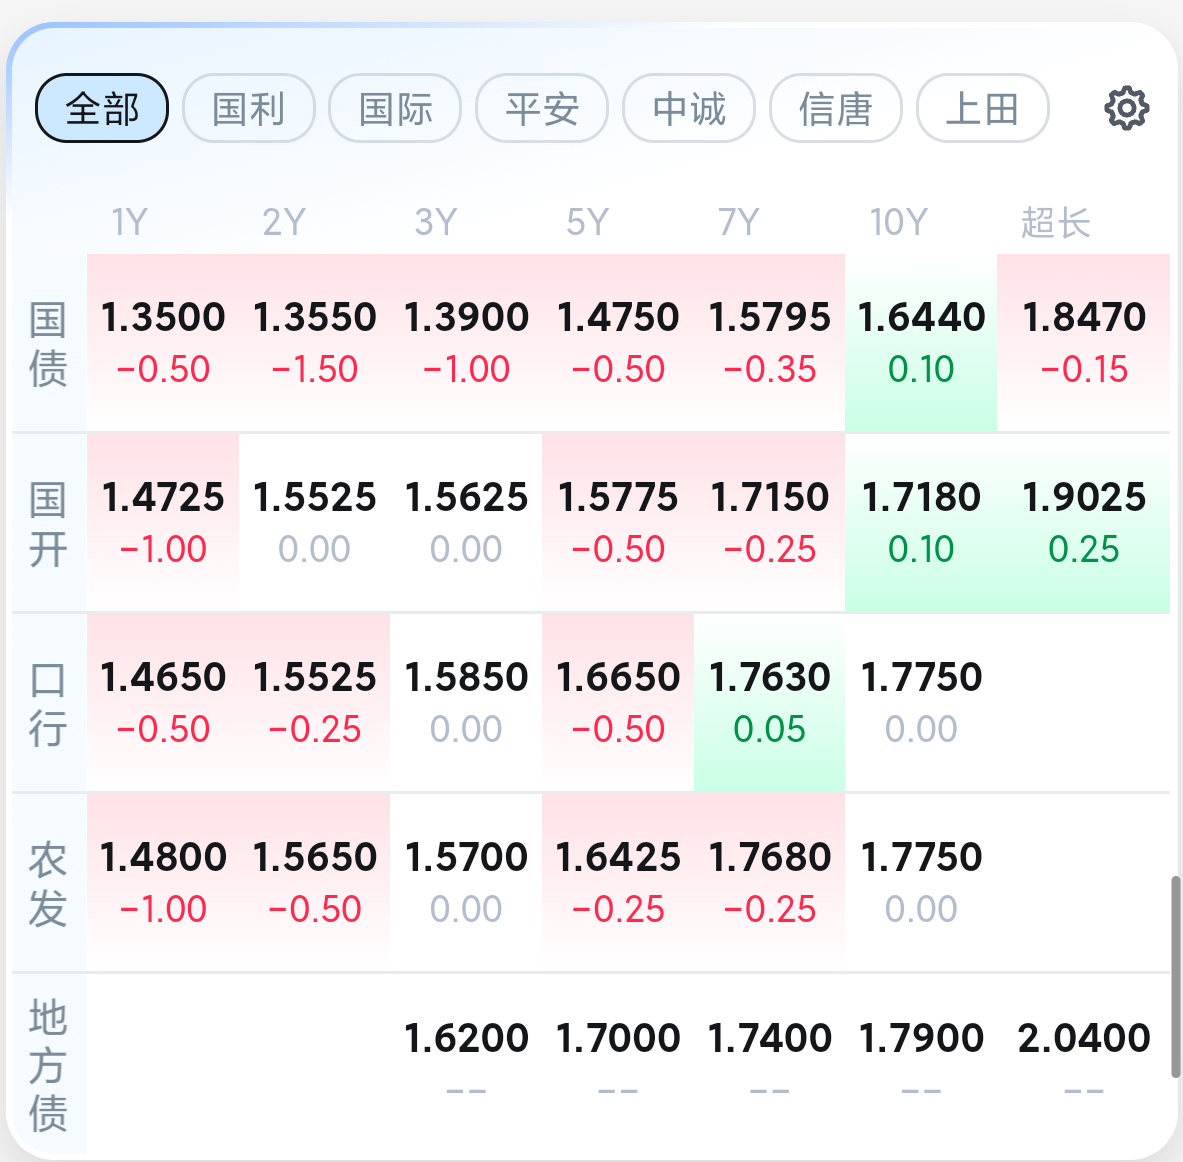Open the settings gear icon

(1126, 109)
